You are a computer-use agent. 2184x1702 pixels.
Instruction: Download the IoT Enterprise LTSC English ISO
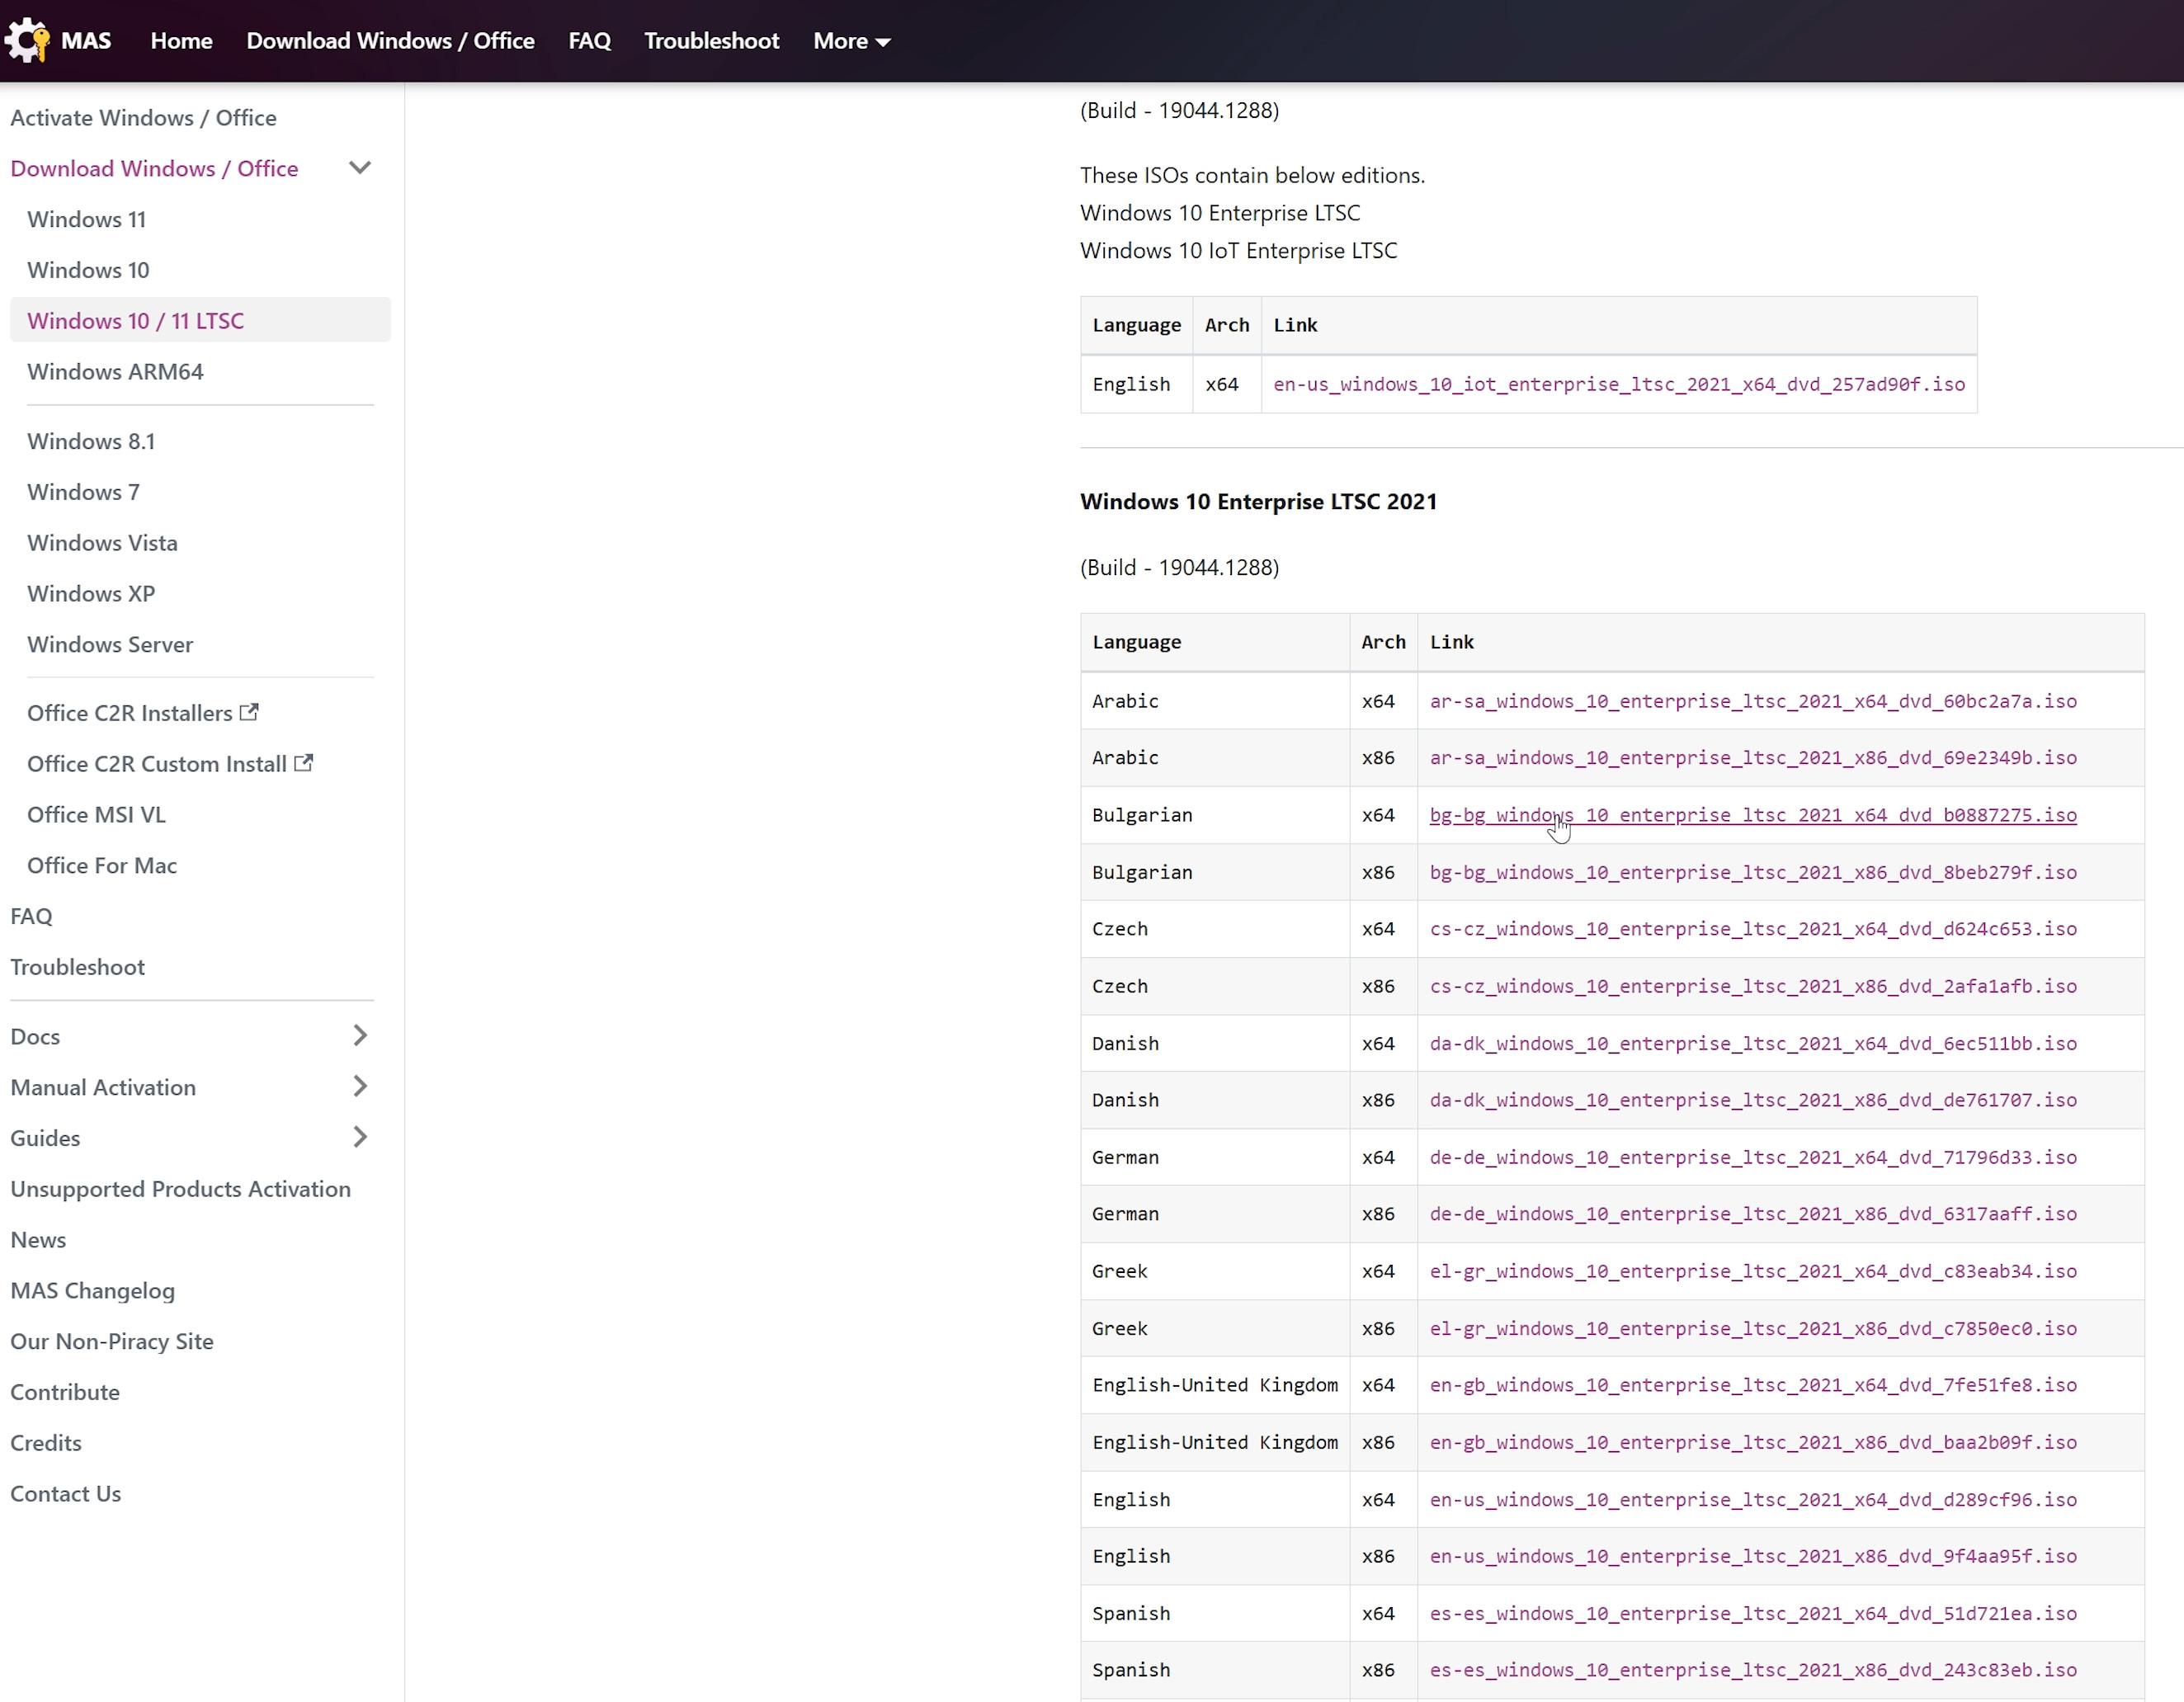[x=1618, y=385]
